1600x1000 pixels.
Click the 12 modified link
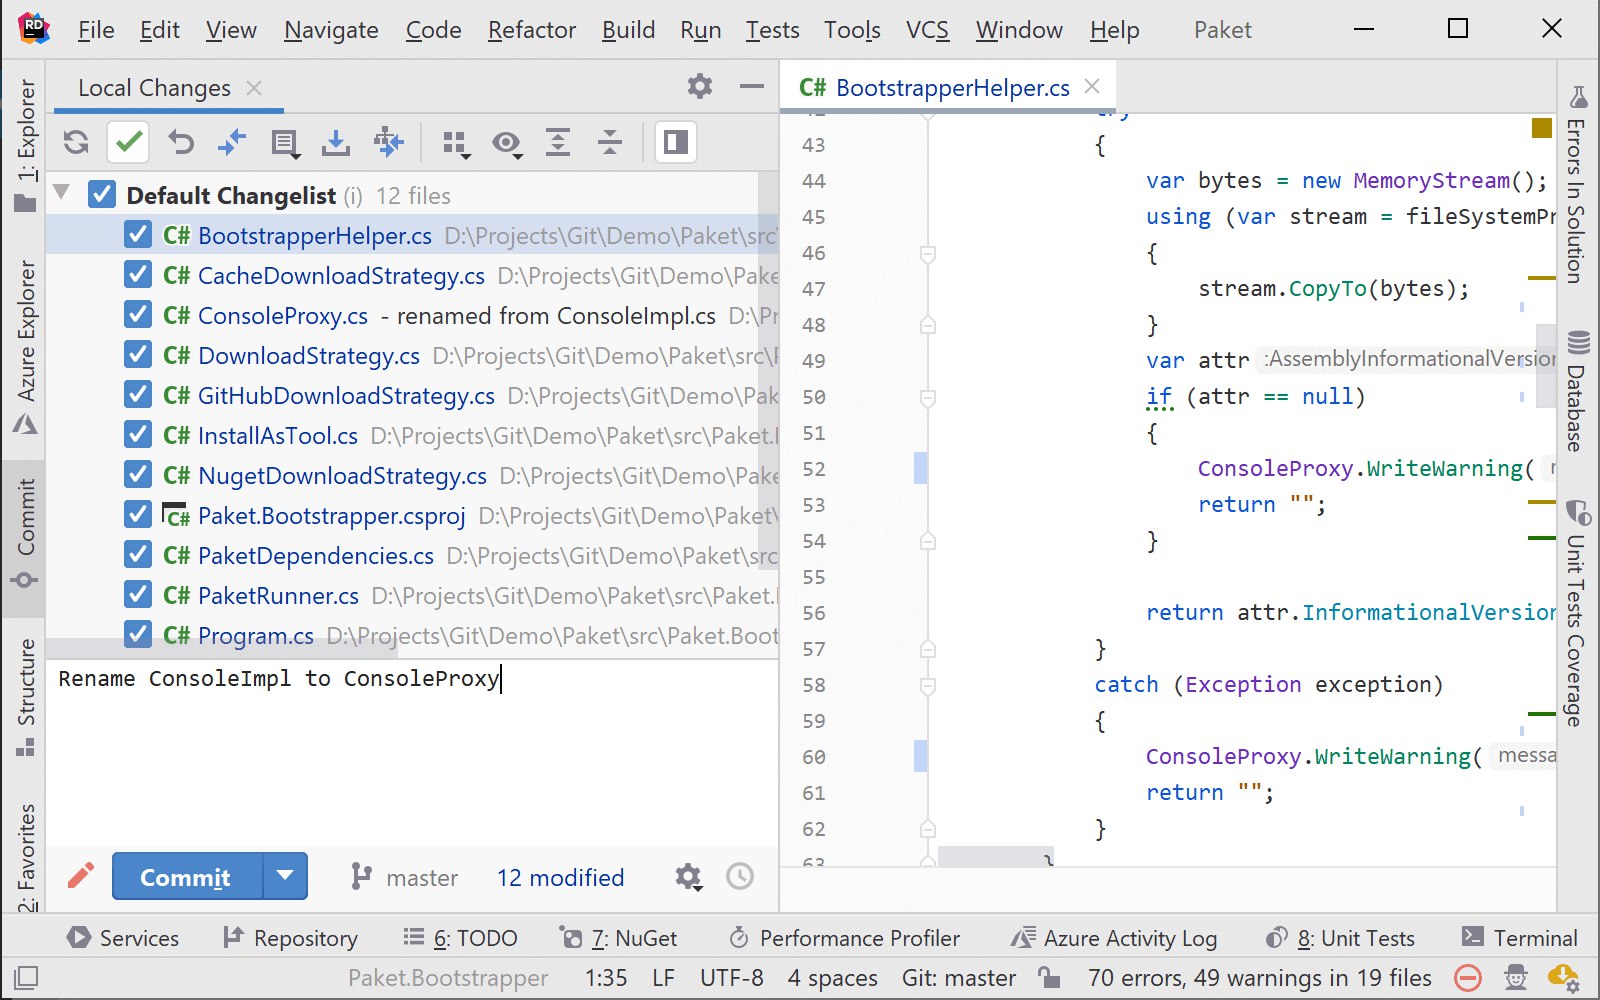coord(560,878)
